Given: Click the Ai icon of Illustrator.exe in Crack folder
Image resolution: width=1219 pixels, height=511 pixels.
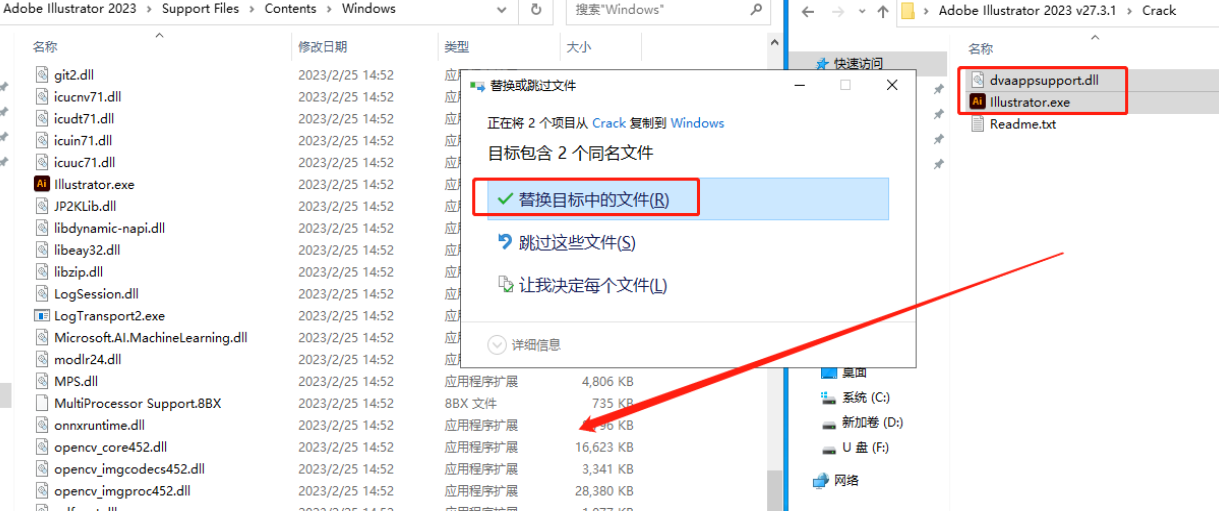Looking at the screenshot, I should [978, 102].
